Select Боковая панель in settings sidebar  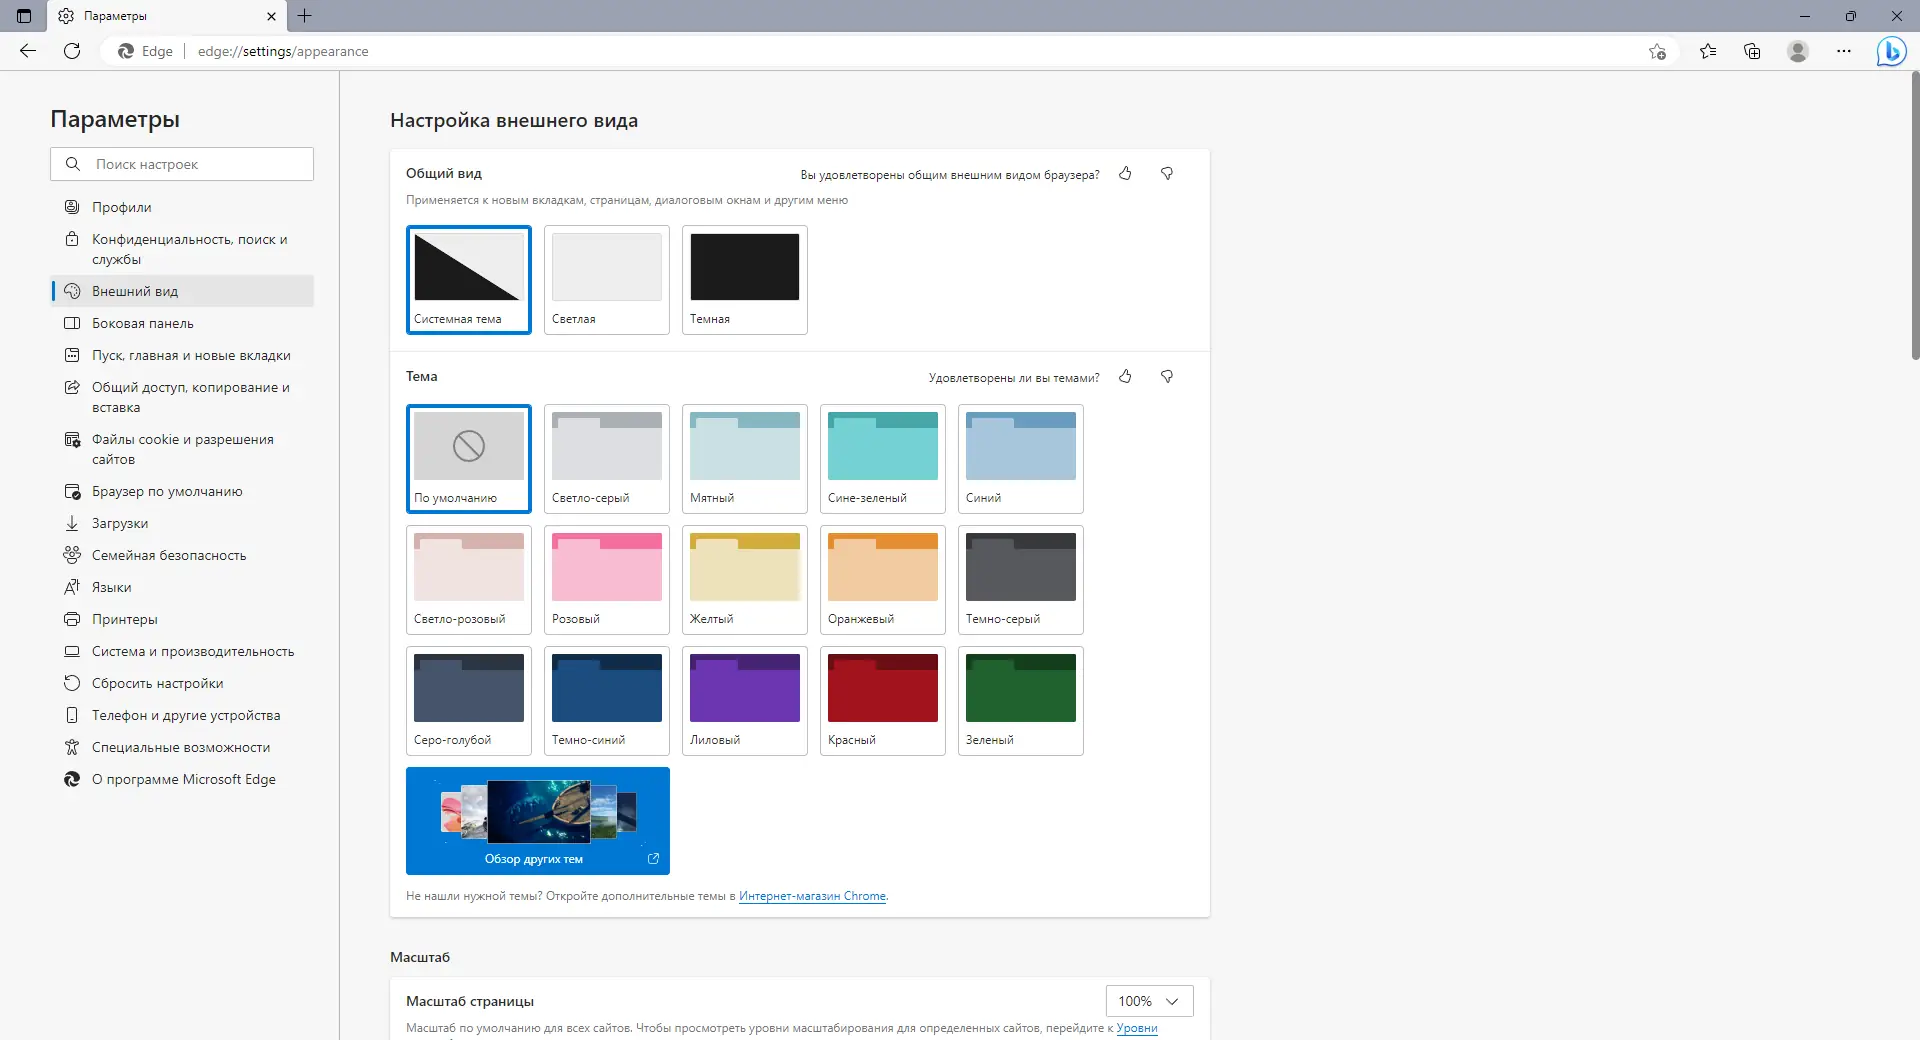click(x=142, y=323)
